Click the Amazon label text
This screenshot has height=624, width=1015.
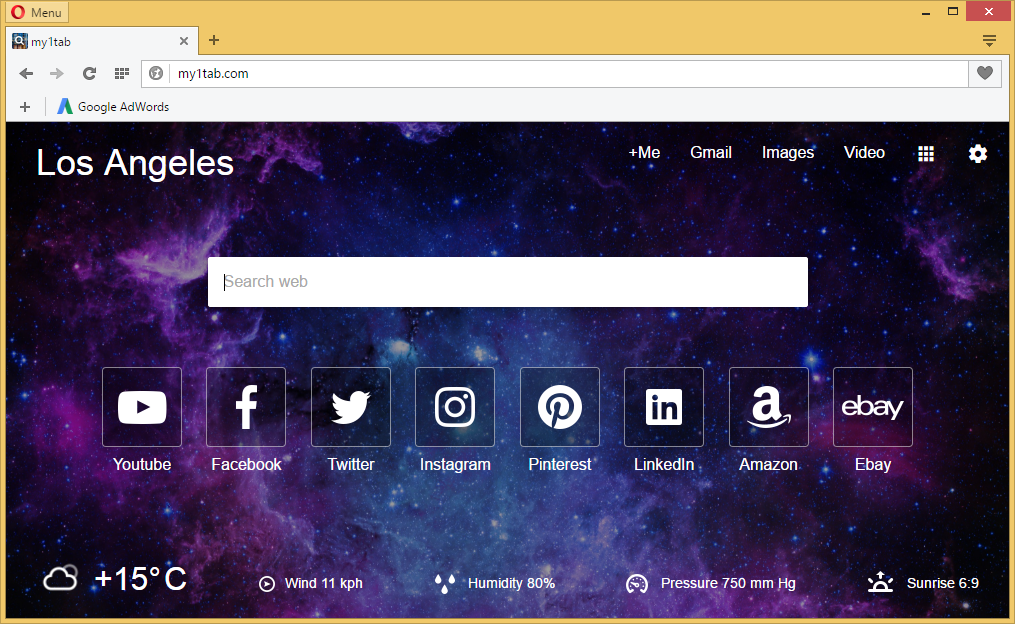[x=768, y=465]
